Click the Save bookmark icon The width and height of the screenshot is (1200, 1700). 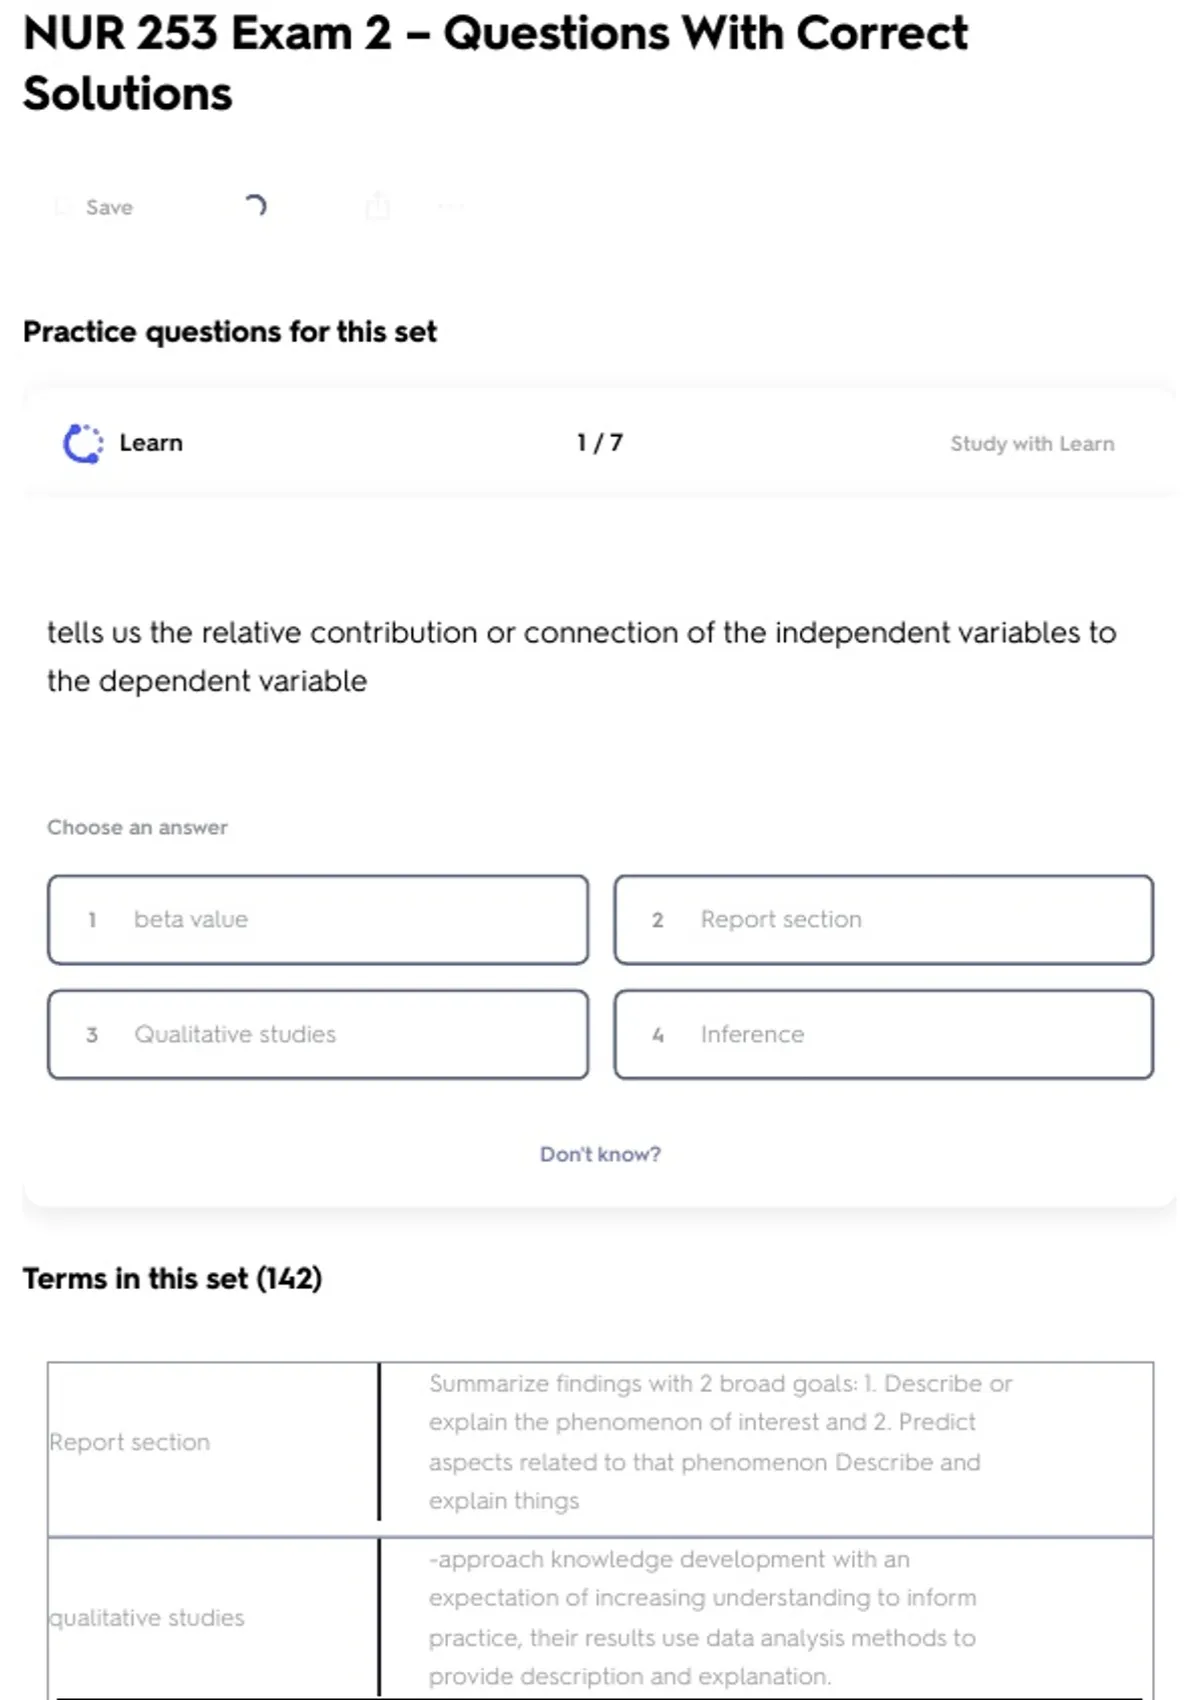[x=63, y=207]
